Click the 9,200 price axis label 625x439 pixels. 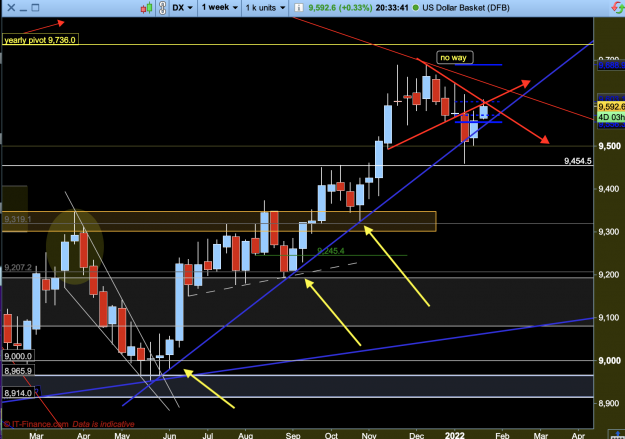click(609, 274)
